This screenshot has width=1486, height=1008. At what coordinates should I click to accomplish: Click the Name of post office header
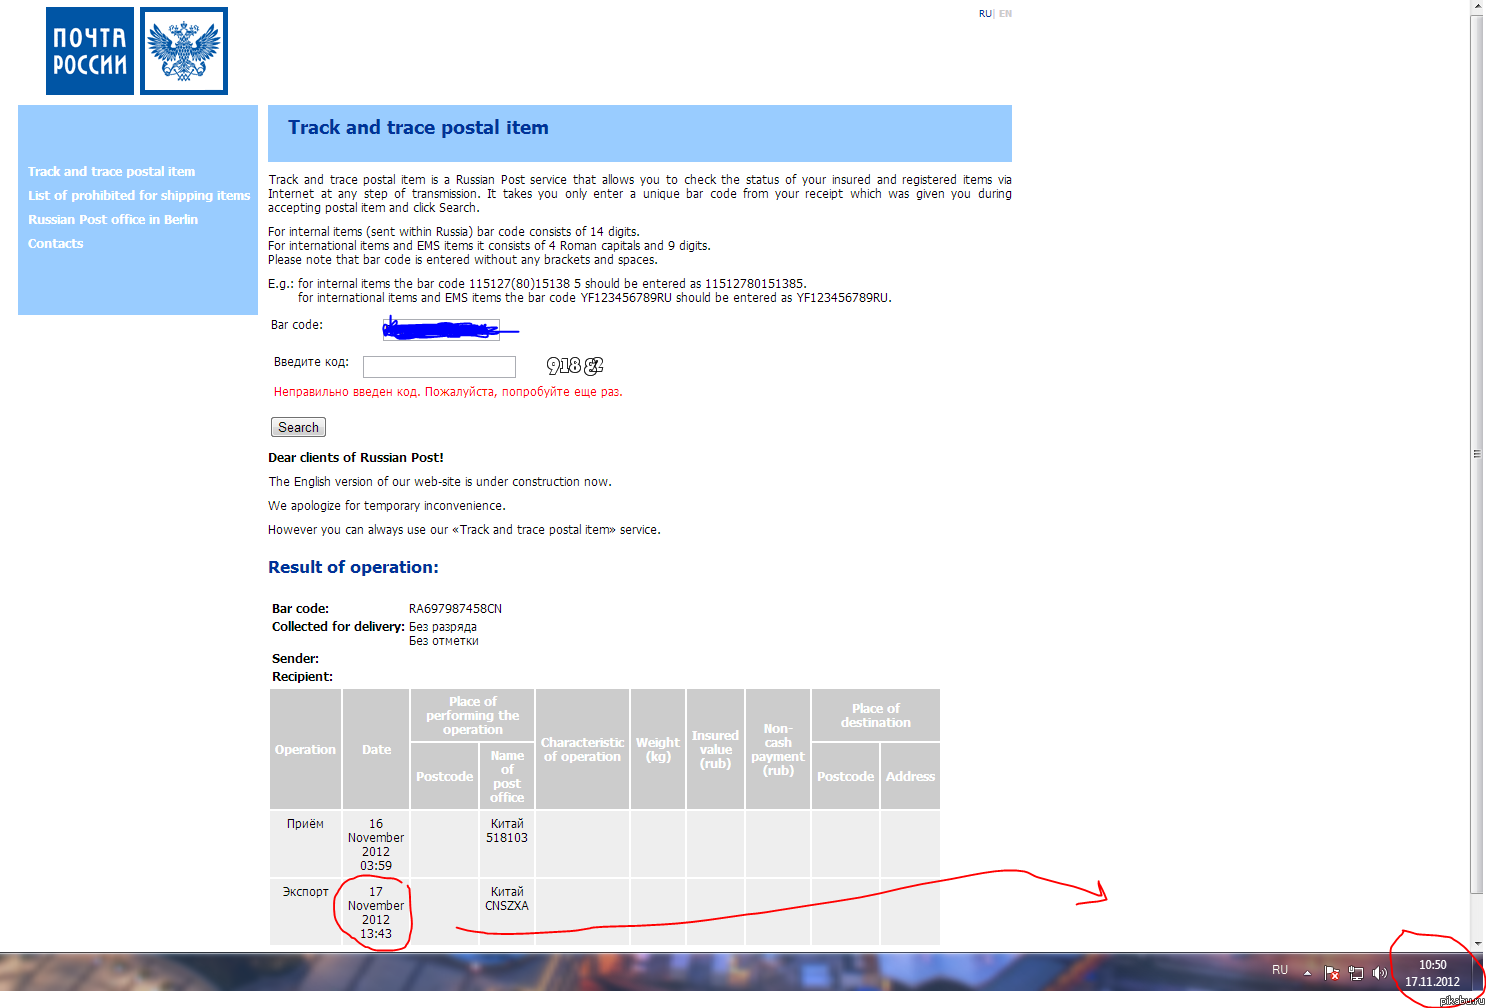(x=507, y=776)
